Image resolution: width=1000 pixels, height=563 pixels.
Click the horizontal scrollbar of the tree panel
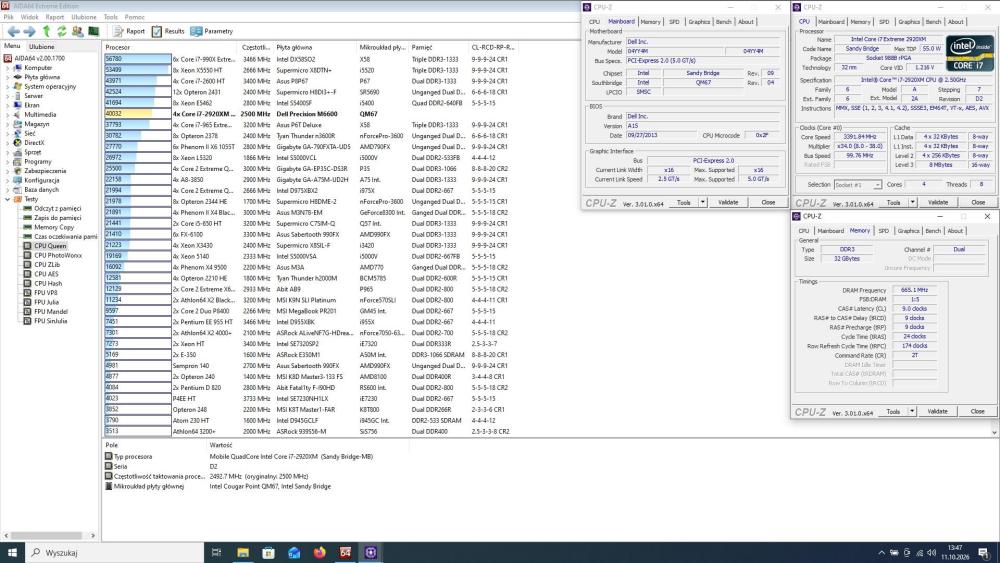point(50,536)
